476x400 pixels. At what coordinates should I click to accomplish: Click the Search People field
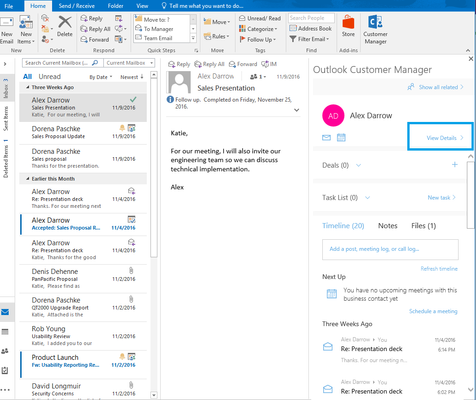(x=311, y=18)
